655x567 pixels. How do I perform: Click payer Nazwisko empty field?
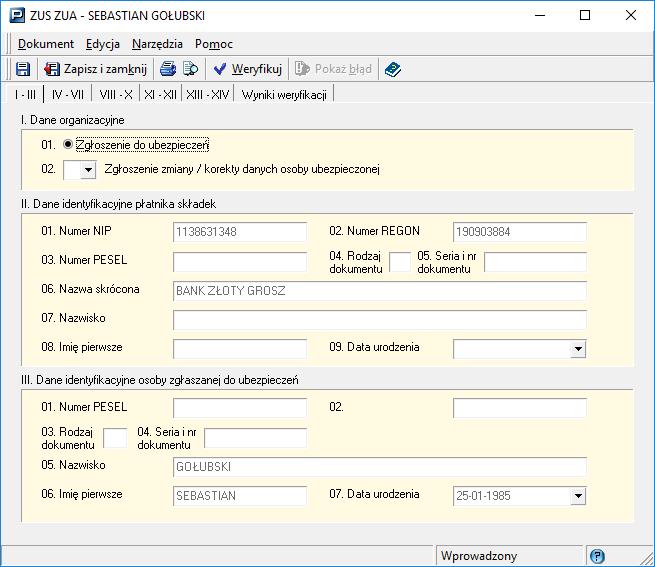tap(380, 320)
